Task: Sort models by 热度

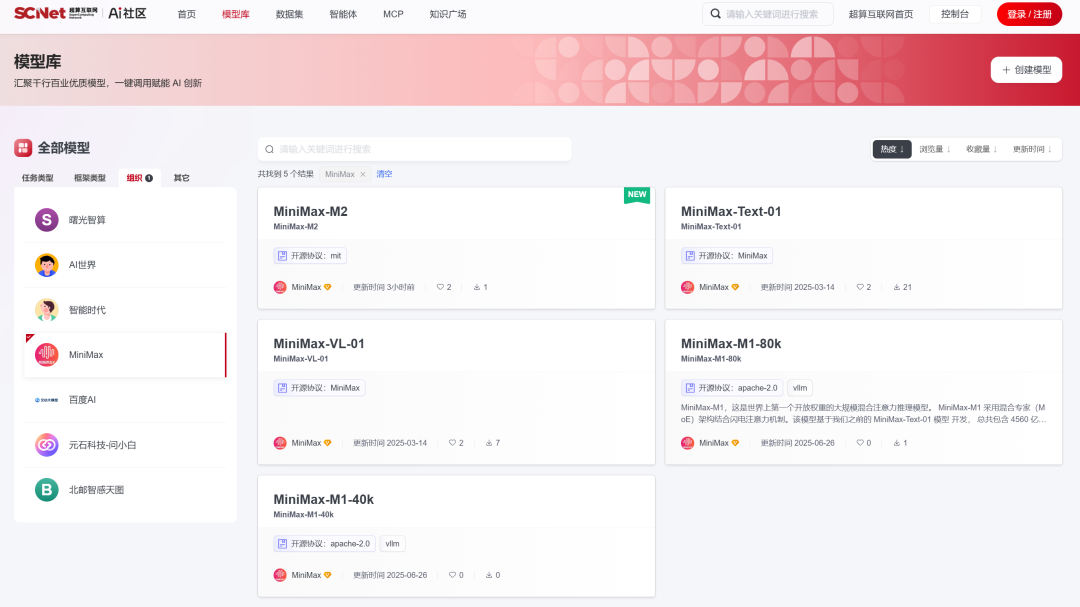Action: (x=892, y=149)
